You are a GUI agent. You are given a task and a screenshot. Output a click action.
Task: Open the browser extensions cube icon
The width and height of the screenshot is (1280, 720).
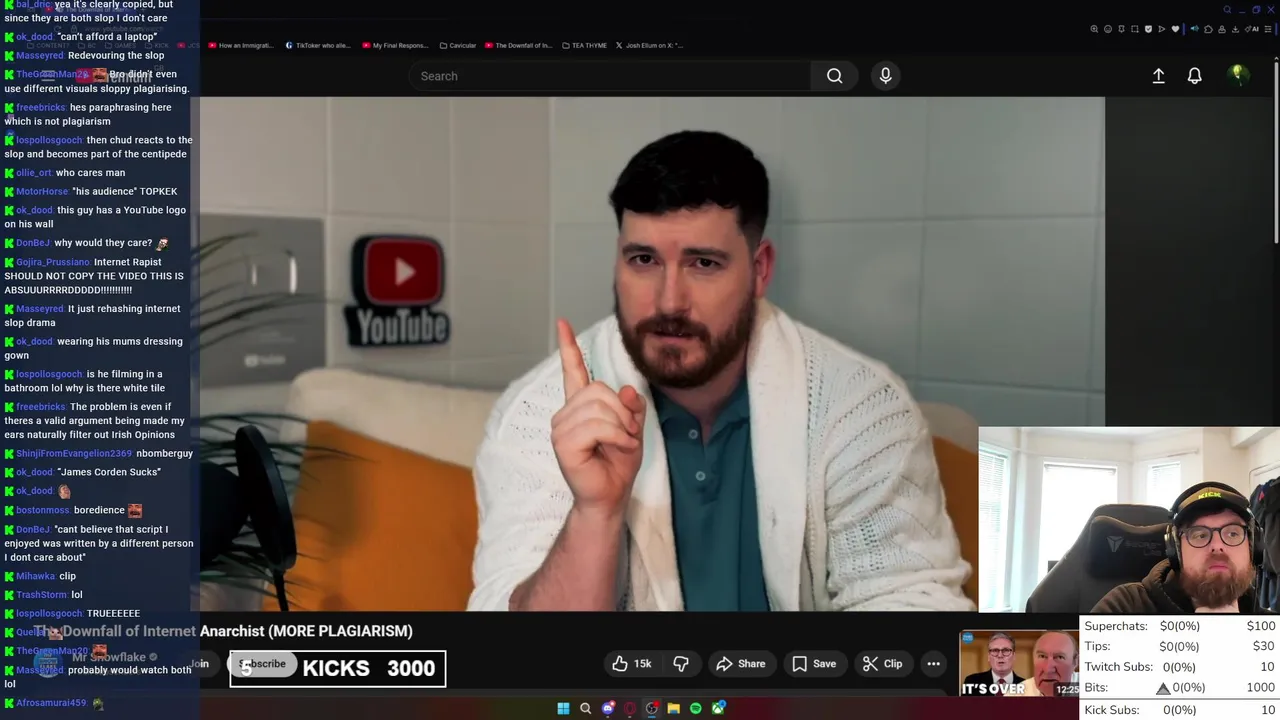click(1208, 29)
